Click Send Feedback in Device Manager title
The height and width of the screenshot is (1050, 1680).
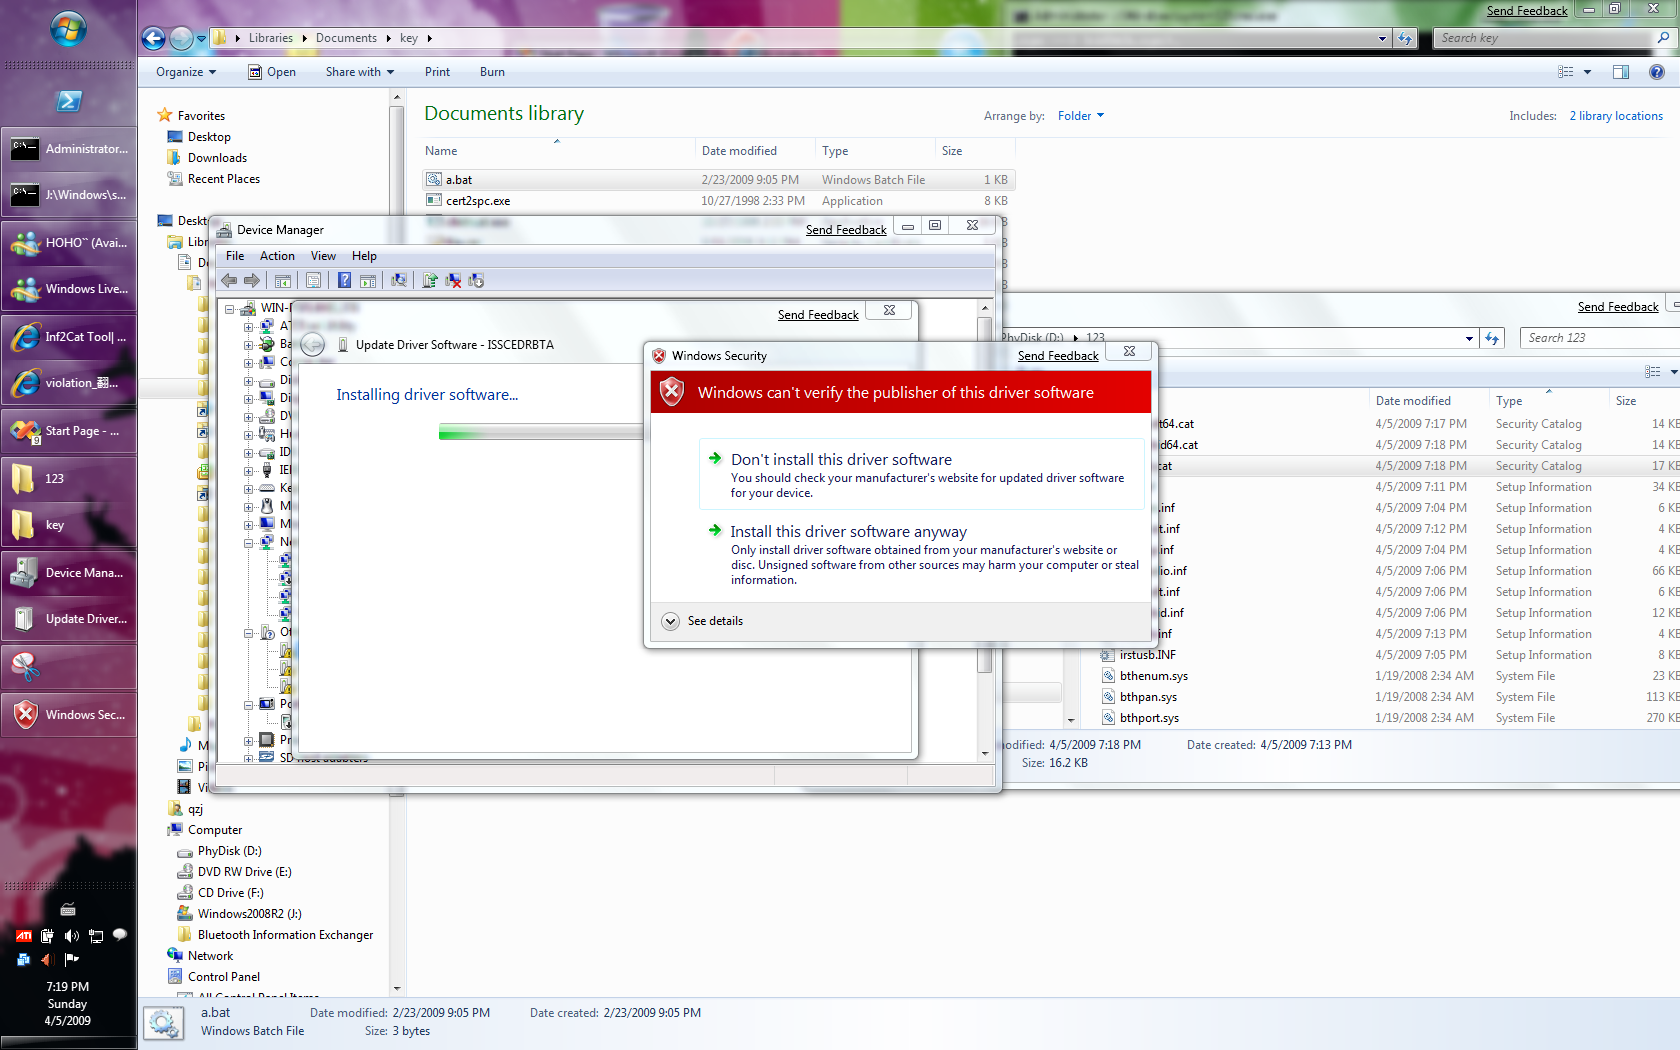(x=846, y=230)
